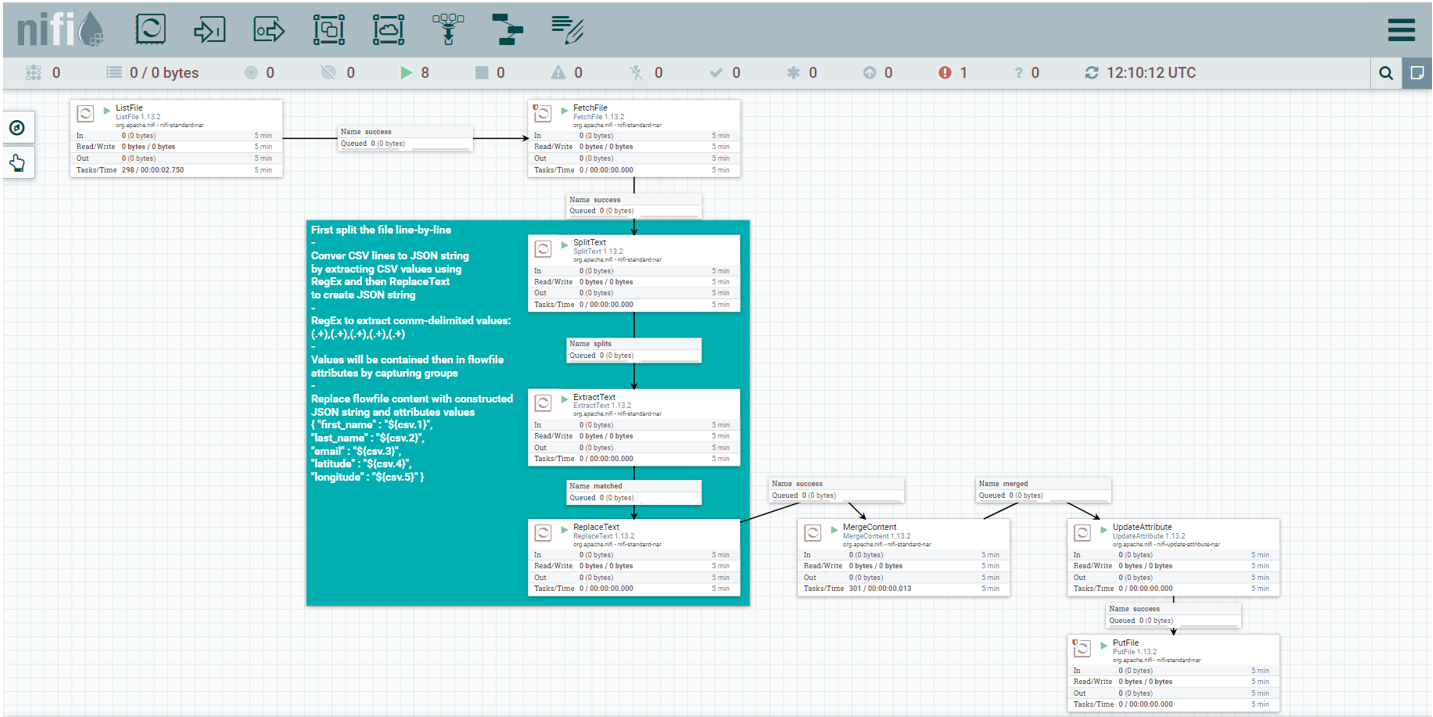The width and height of the screenshot is (1433, 717).
Task: Click the unknown version state question icon
Action: click(x=1019, y=73)
